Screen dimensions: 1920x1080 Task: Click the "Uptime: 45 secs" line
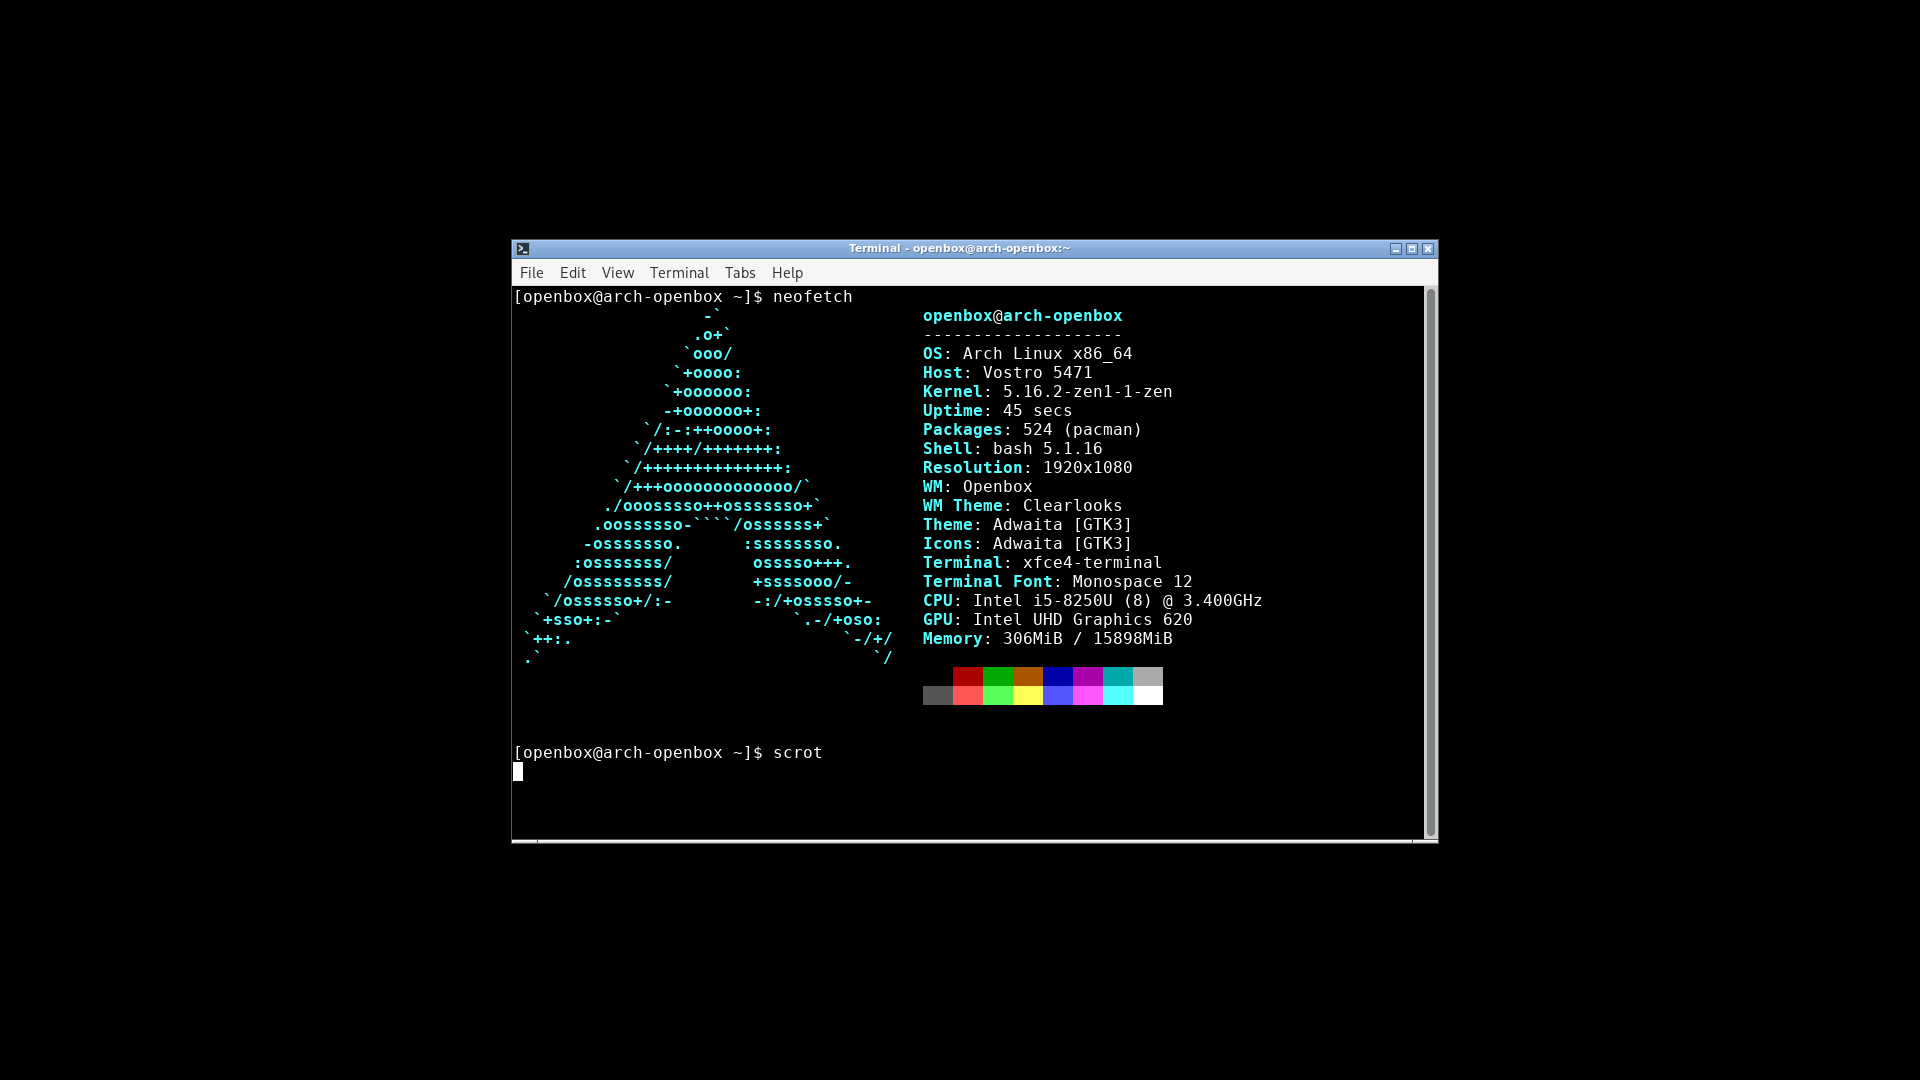(x=998, y=411)
